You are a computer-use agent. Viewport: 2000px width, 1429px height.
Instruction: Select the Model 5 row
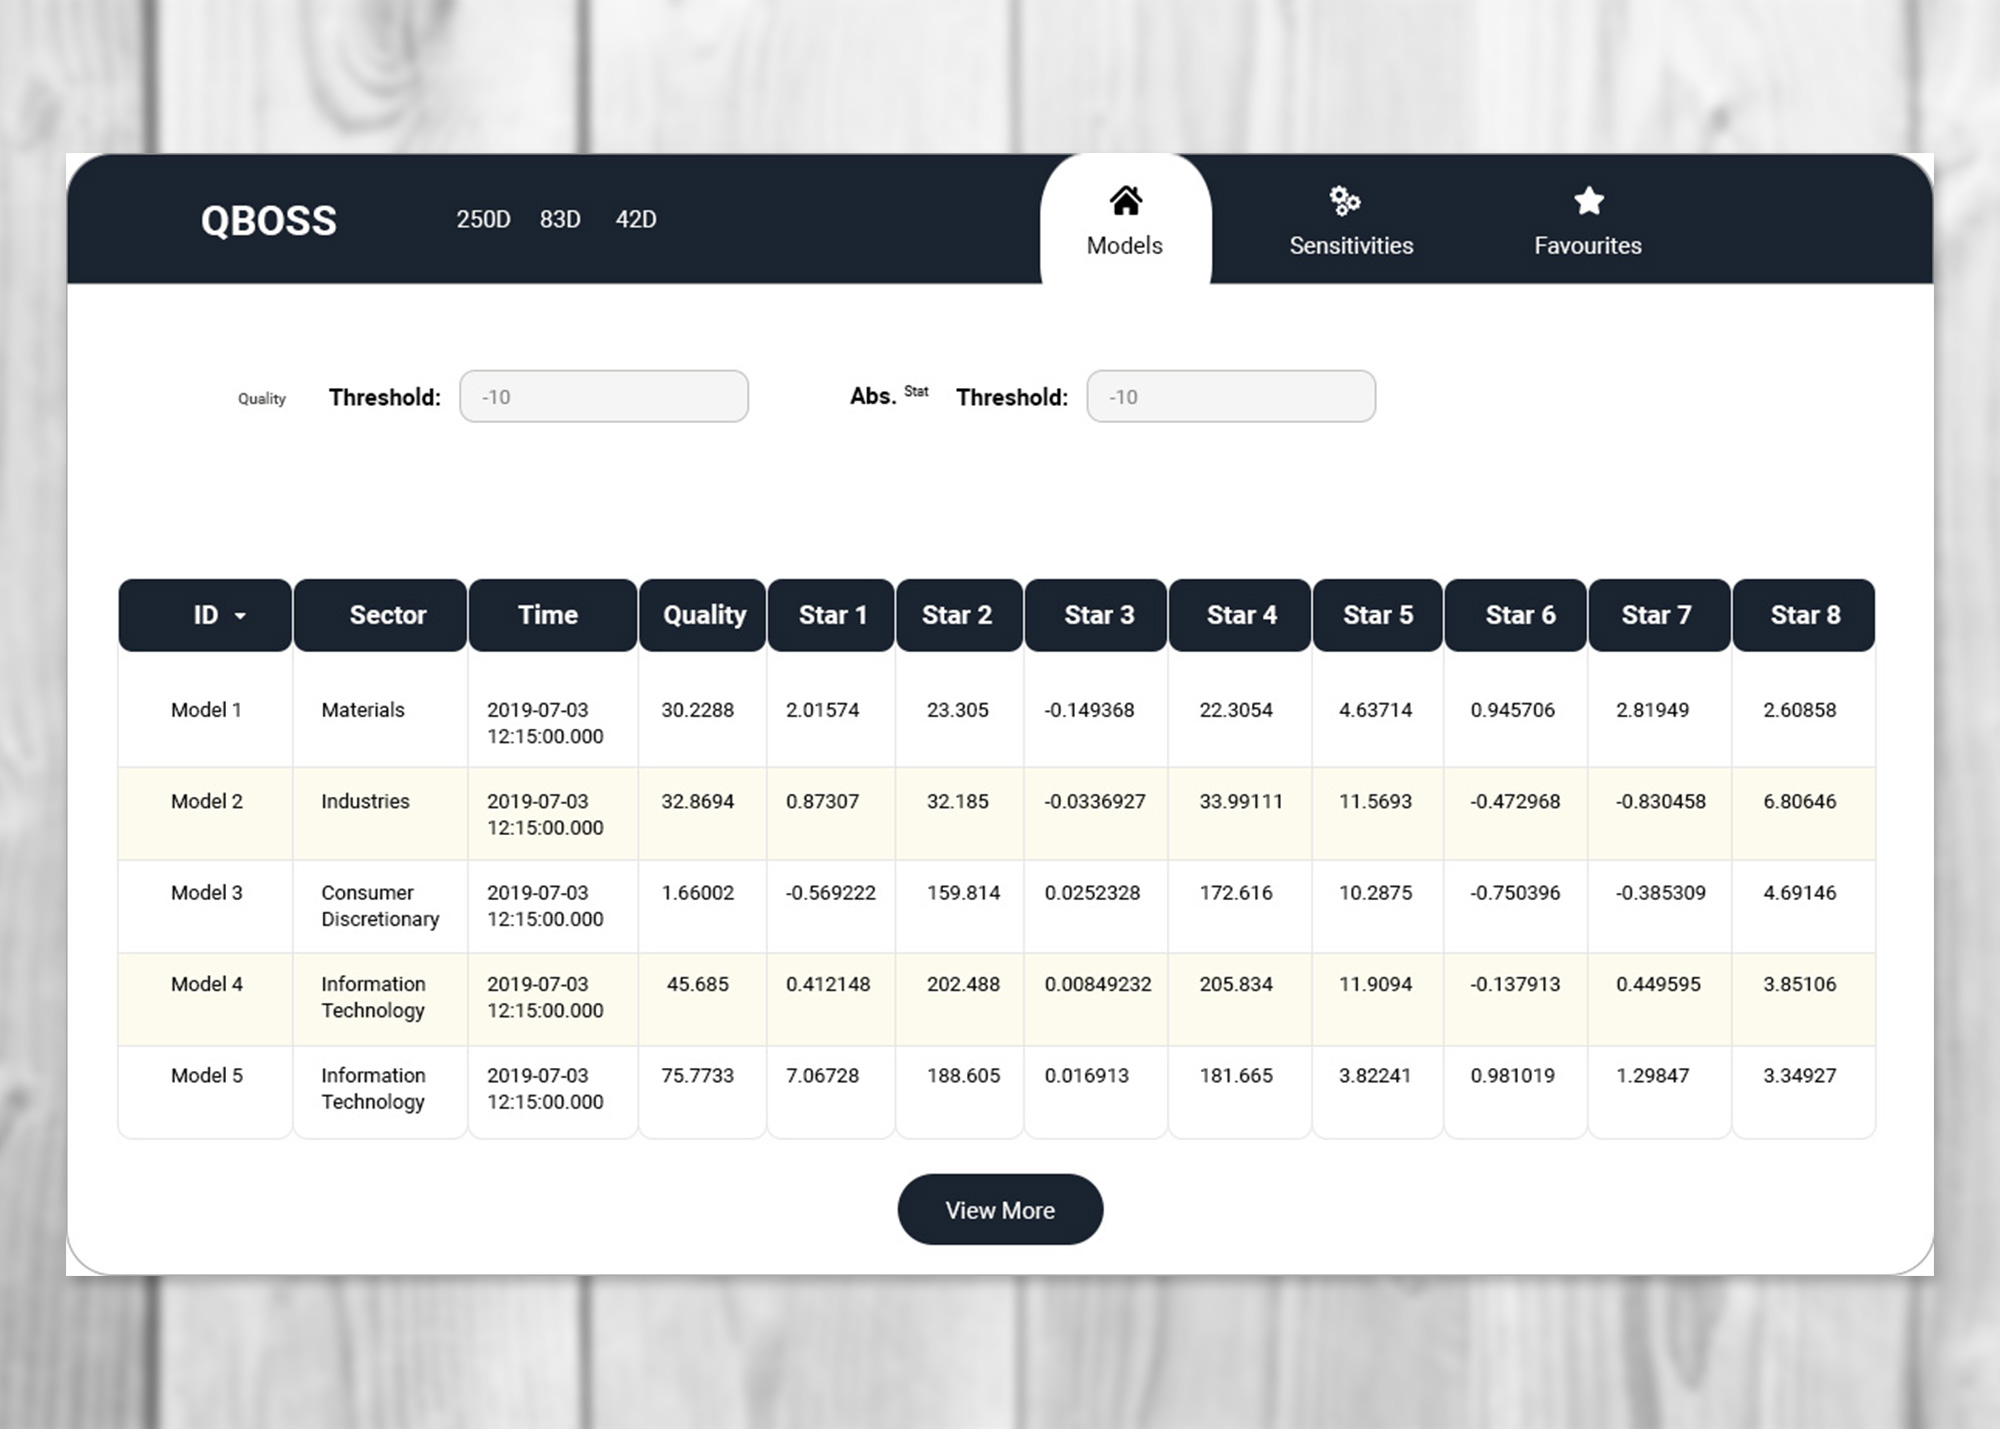pyautogui.click(x=700, y=1089)
